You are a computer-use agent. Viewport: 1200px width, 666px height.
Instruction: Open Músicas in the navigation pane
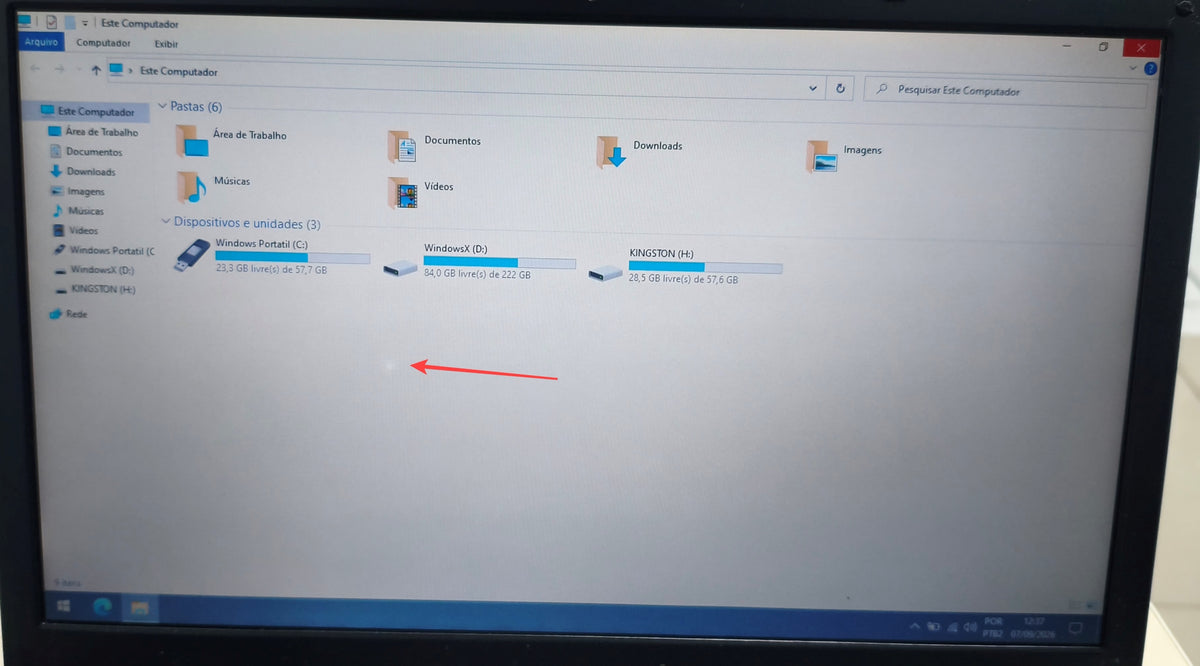pyautogui.click(x=78, y=211)
